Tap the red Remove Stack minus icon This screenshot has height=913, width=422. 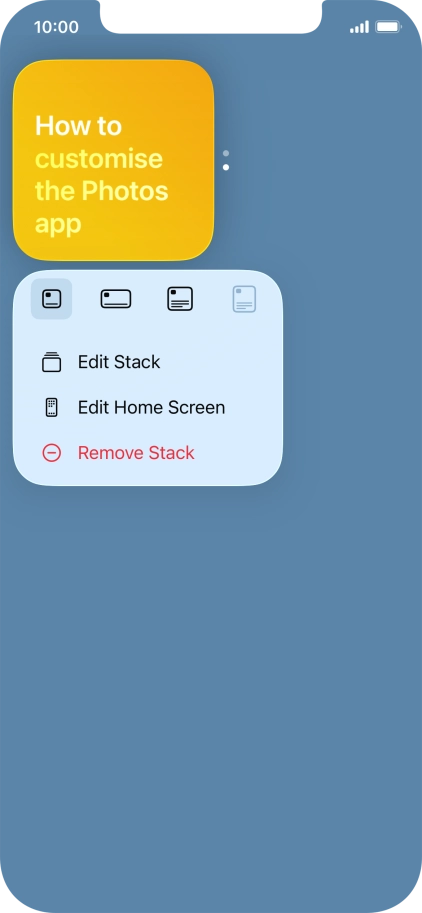(x=51, y=452)
